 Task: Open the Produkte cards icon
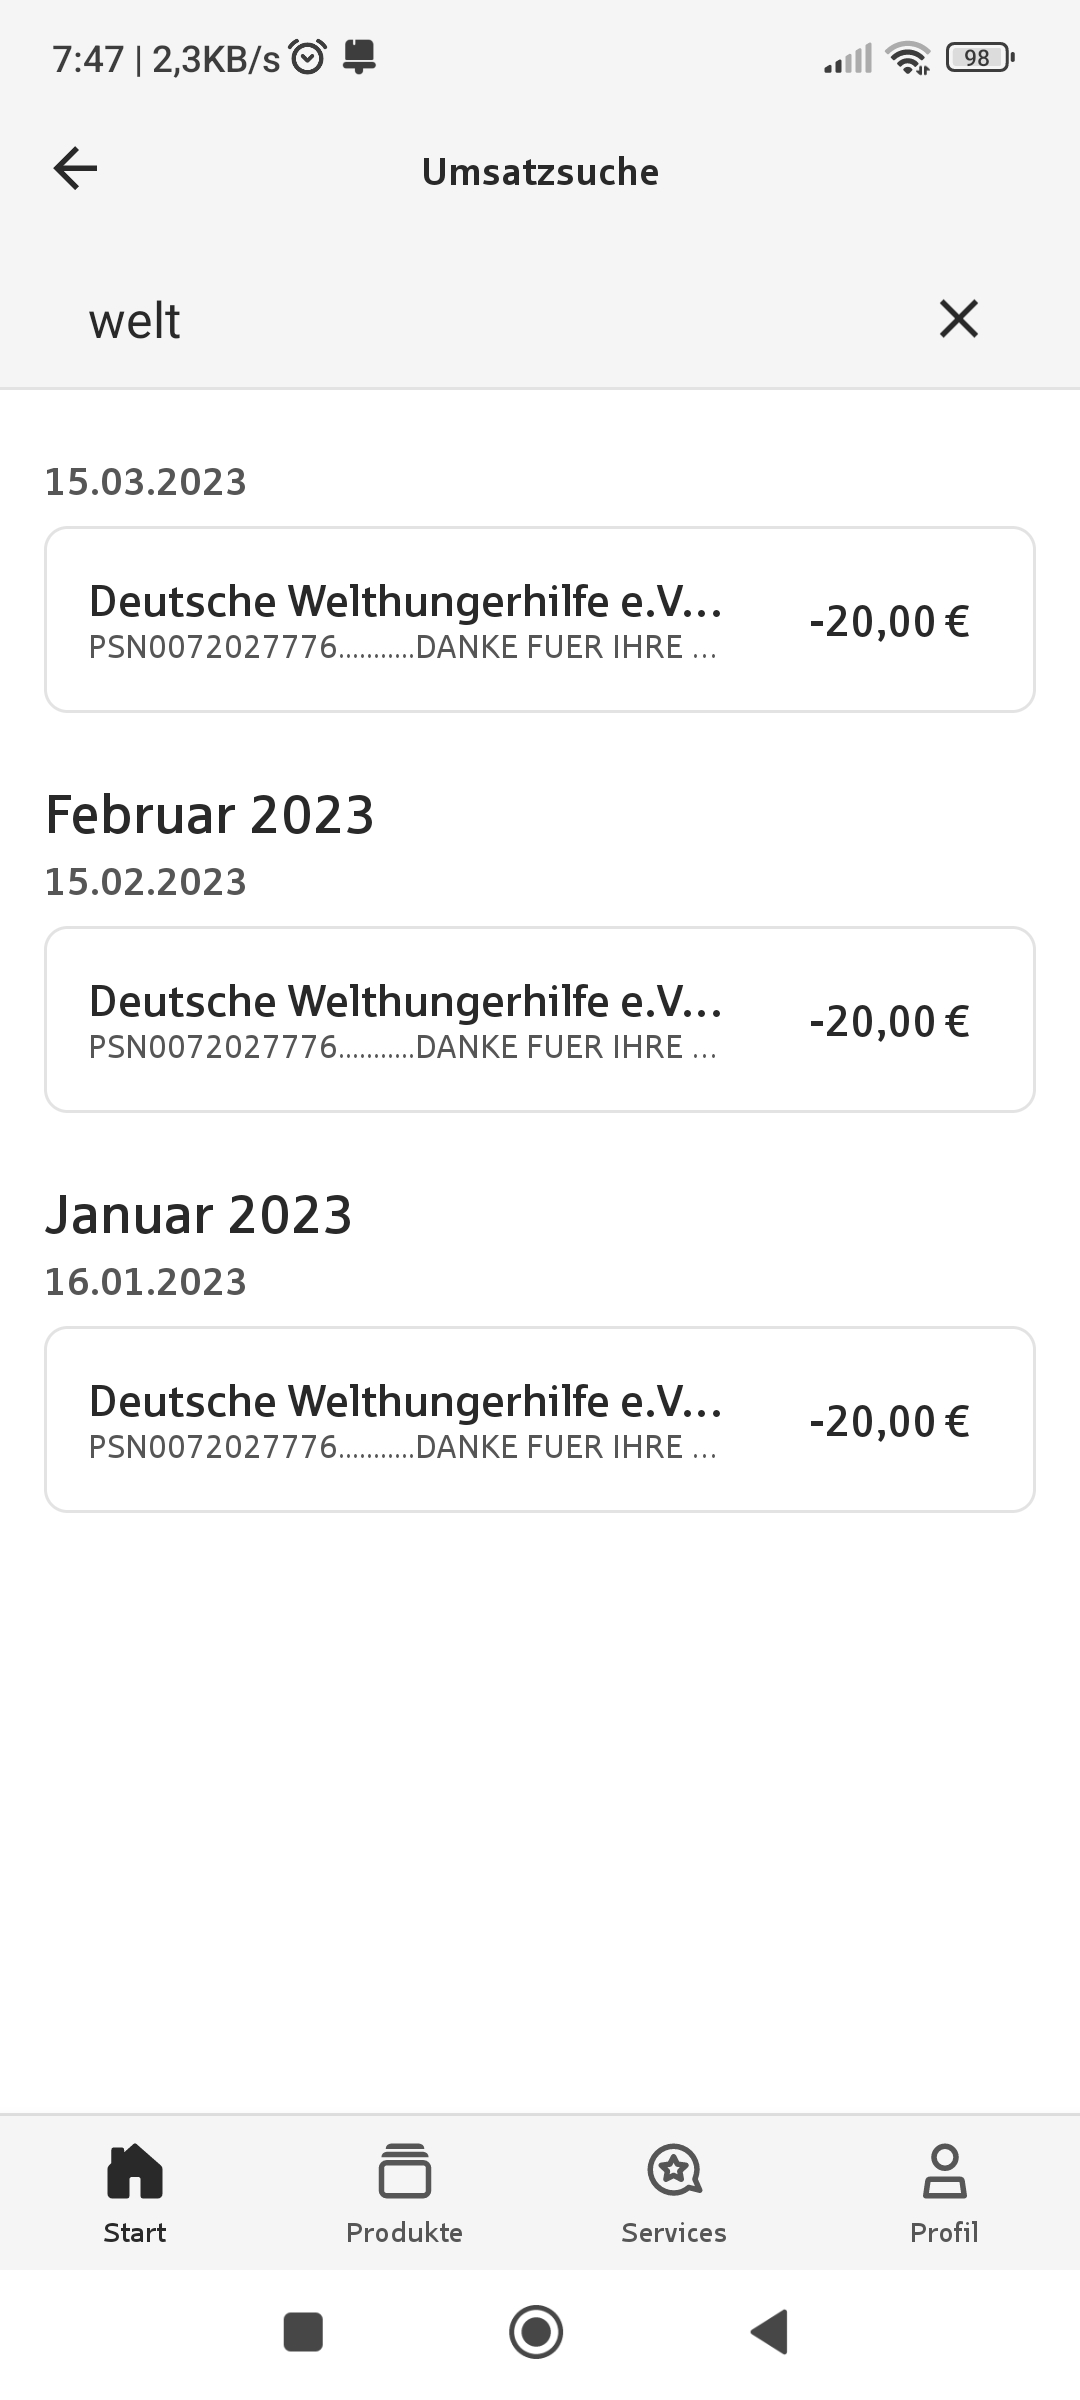404,2172
